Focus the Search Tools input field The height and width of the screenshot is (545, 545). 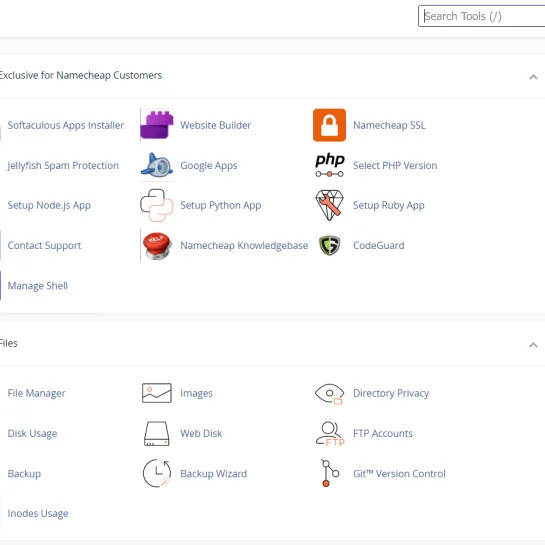pos(481,16)
